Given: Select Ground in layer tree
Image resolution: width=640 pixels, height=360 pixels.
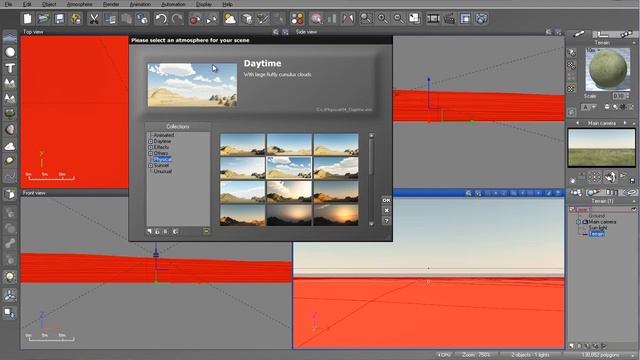Looking at the screenshot, I should point(597,216).
